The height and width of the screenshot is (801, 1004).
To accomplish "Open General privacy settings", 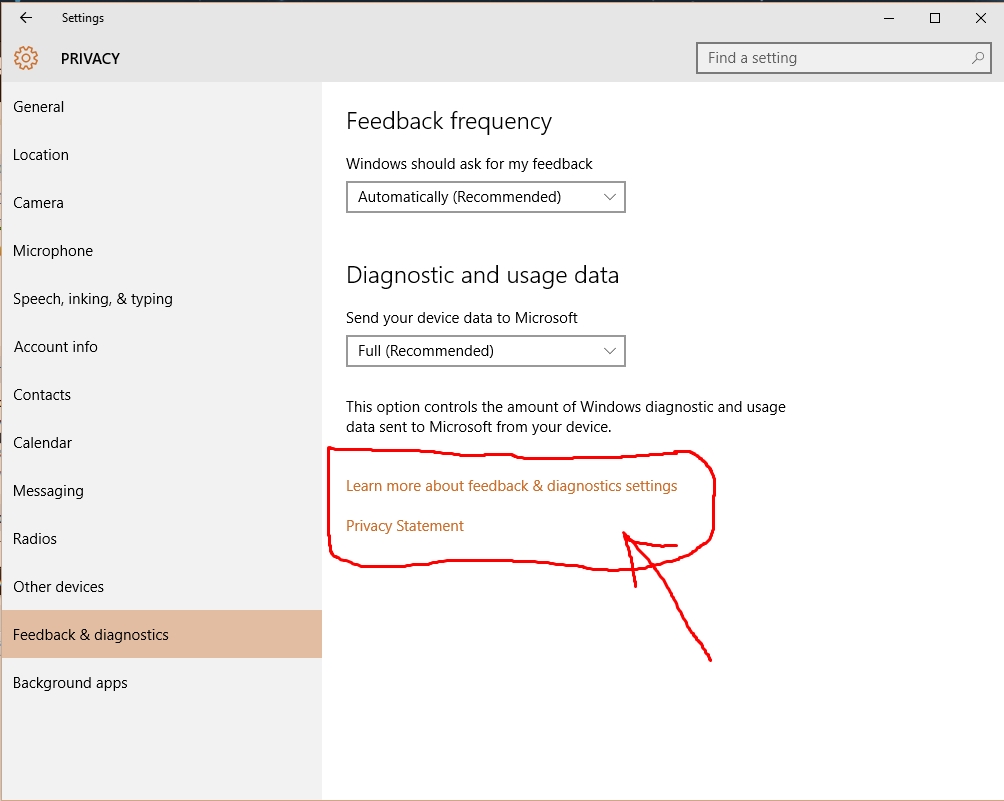I will pyautogui.click(x=39, y=107).
